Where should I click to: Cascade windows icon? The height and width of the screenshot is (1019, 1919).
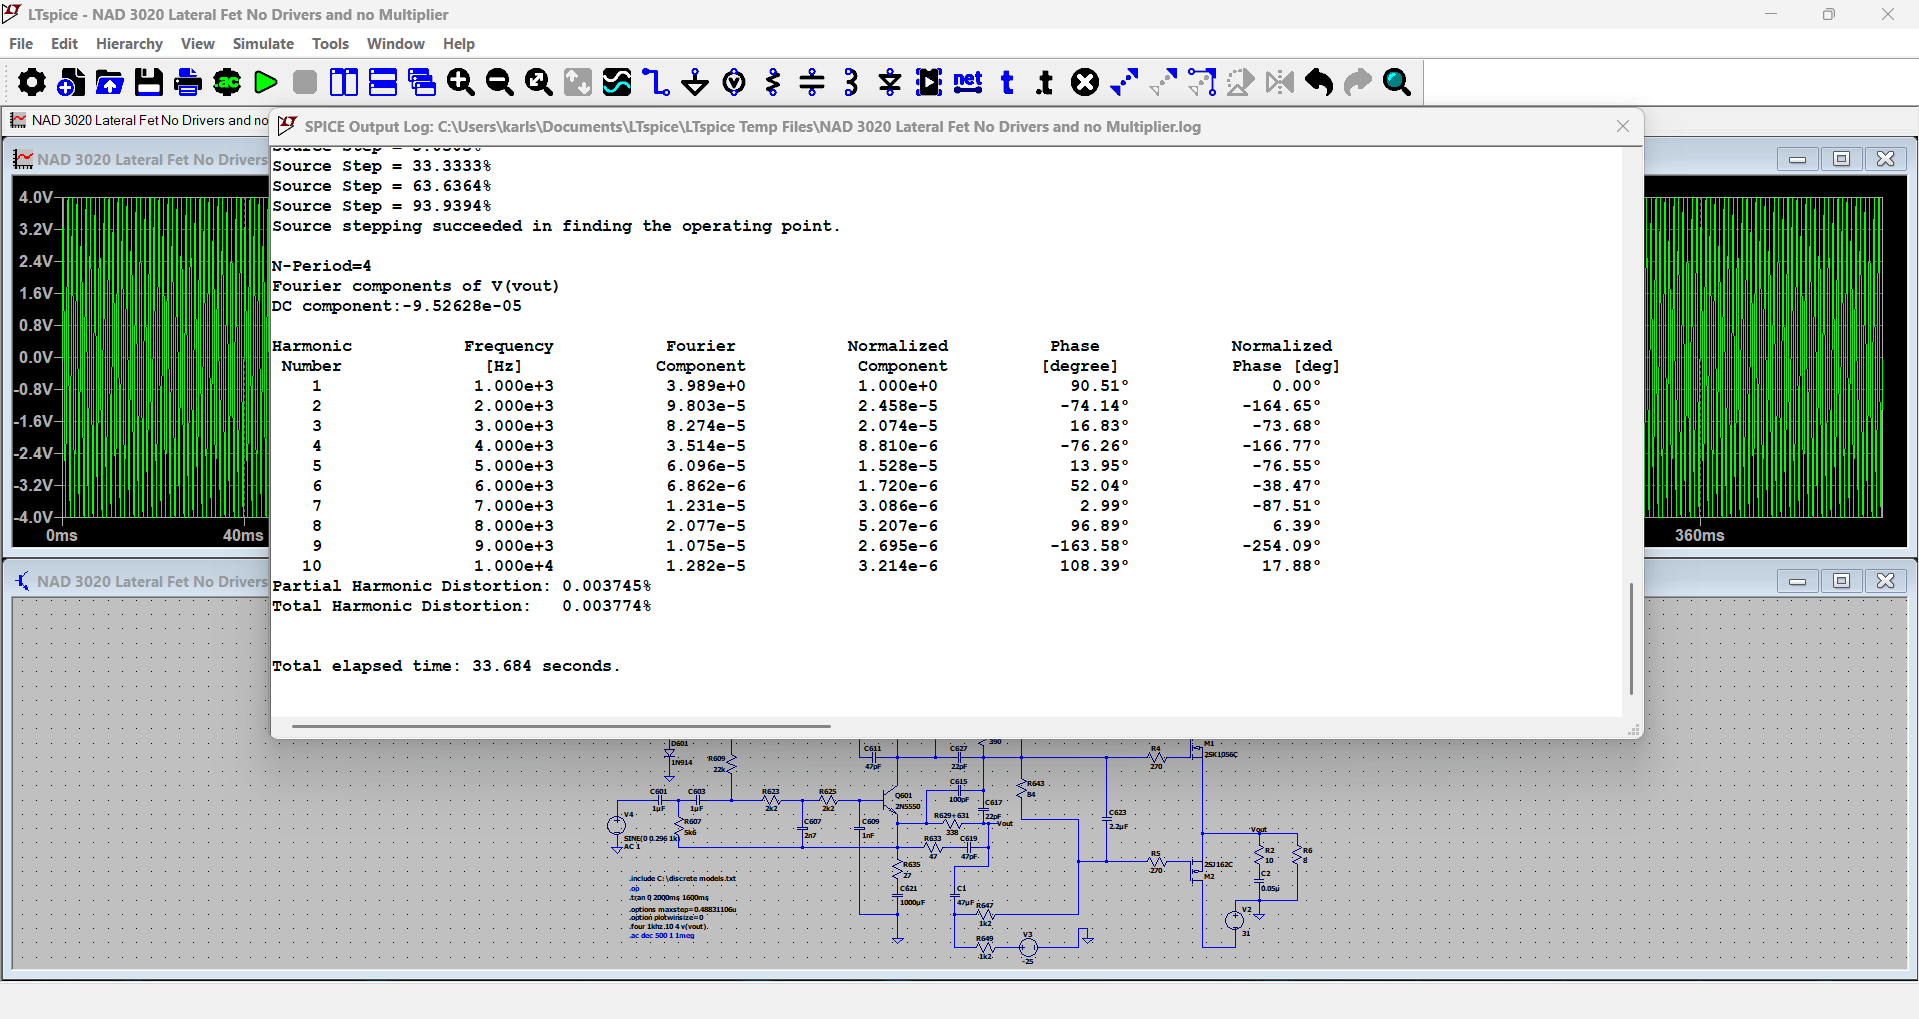point(422,82)
